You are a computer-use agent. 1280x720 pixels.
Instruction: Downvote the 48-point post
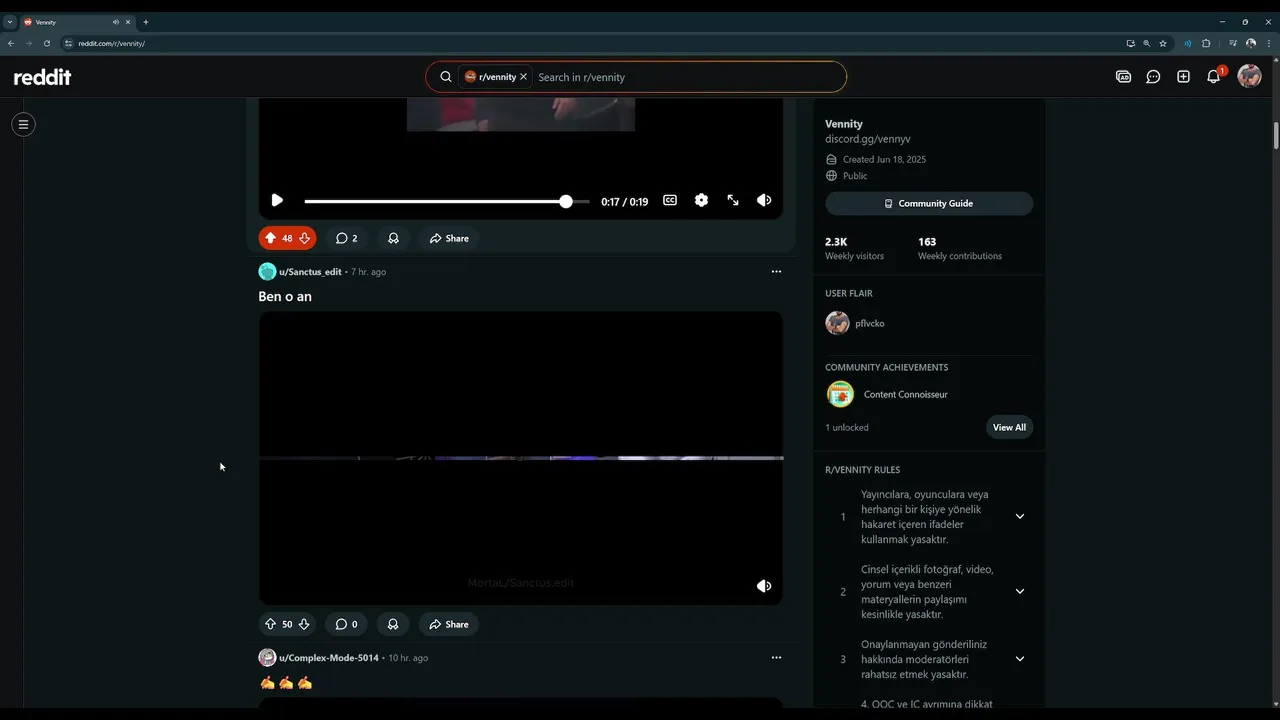(x=304, y=238)
